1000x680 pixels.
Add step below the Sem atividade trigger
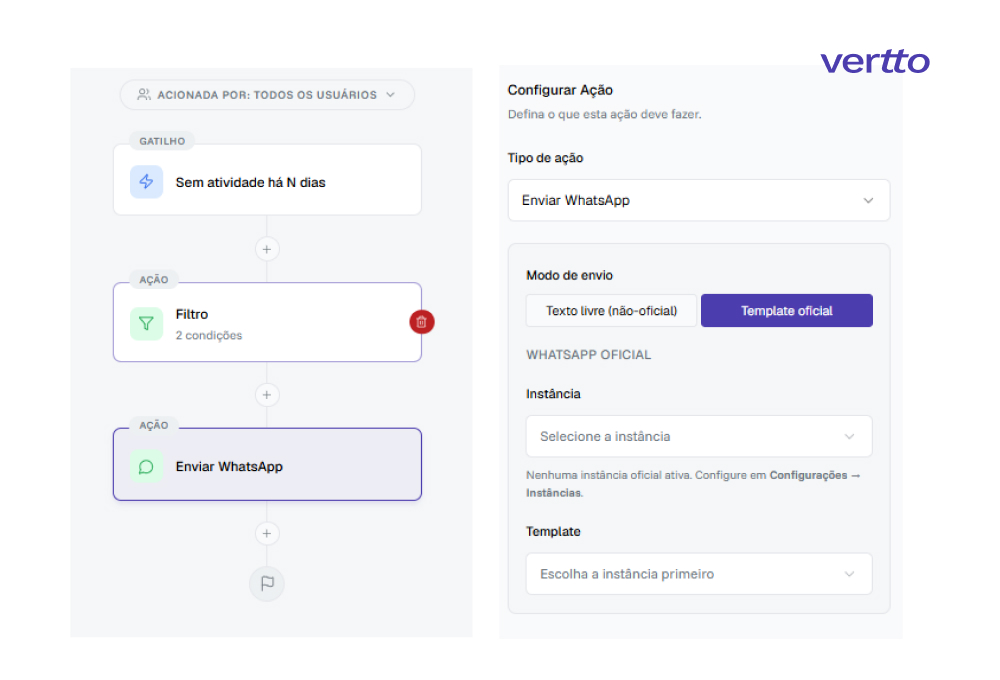coord(267,249)
